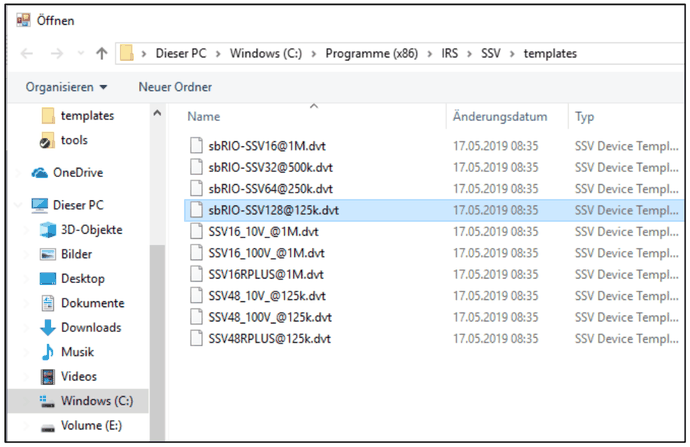Click the OneDrive cloud icon
The image size is (690, 447).
[40, 173]
